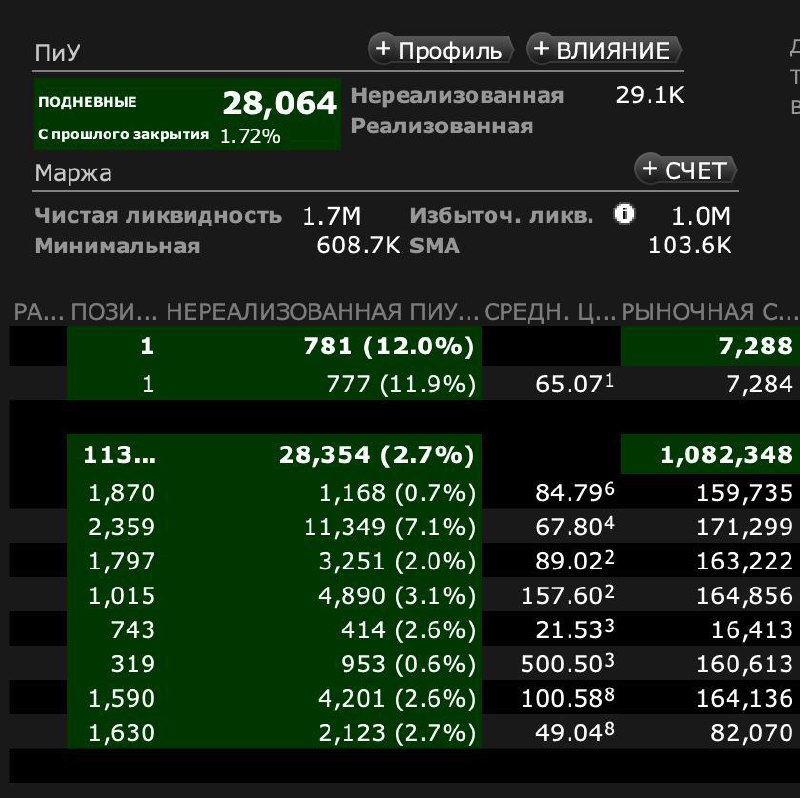Select the summary row showing 28,354 (2.7%)
The width and height of the screenshot is (800, 798).
pyautogui.click(x=405, y=454)
